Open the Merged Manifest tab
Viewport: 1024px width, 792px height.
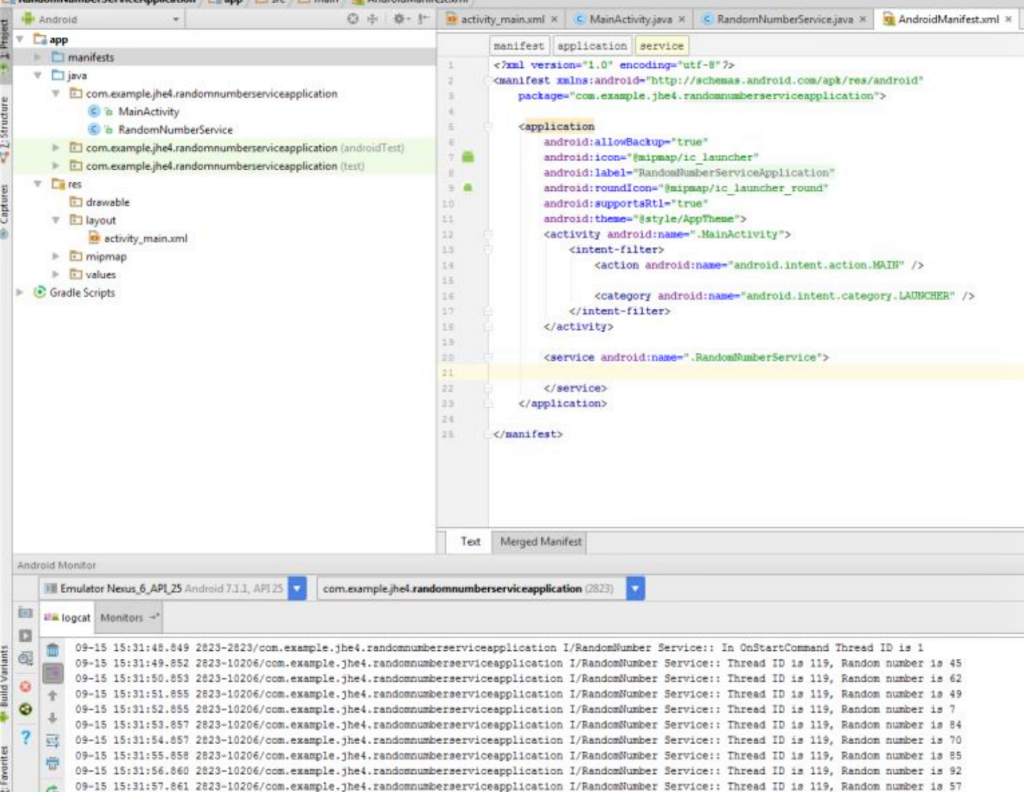point(540,541)
